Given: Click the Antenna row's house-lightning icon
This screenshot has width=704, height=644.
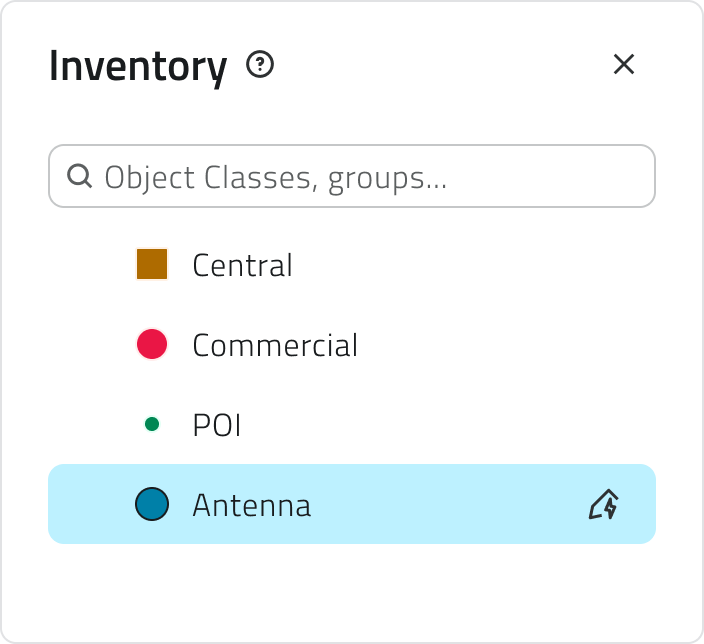Looking at the screenshot, I should pos(604,504).
